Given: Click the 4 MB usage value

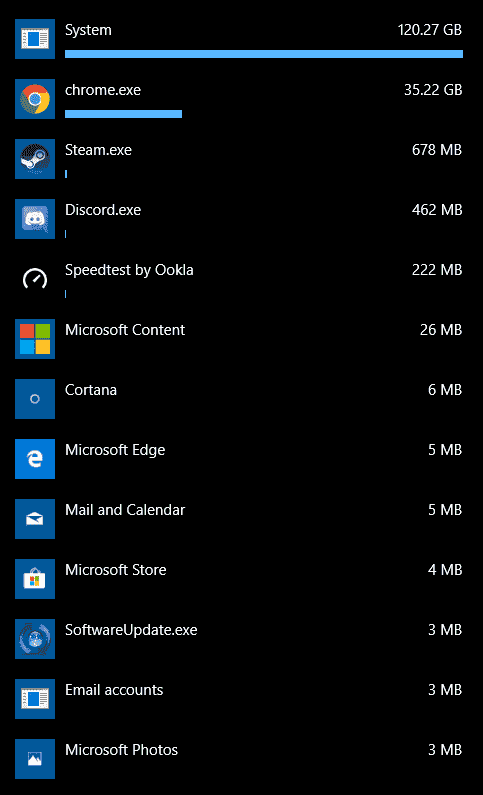Looking at the screenshot, I should [445, 570].
